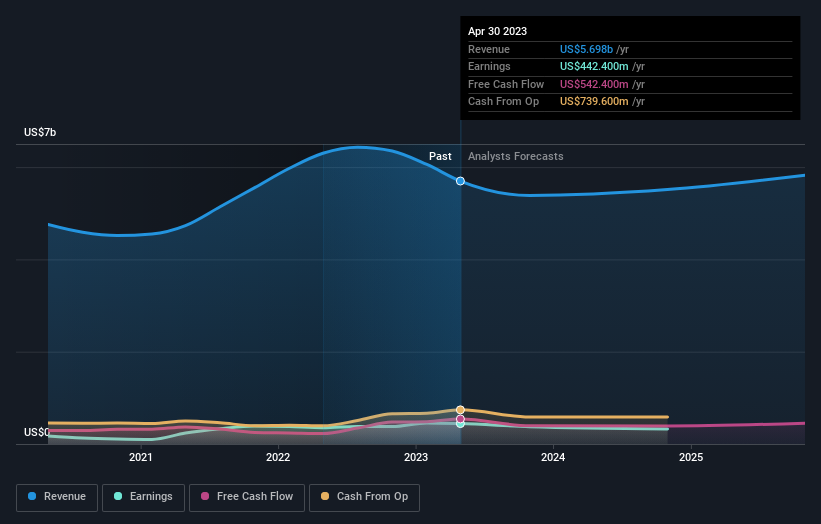Click the Free Cash Flow label in tooltip
This screenshot has height=524, width=821.
coord(506,84)
